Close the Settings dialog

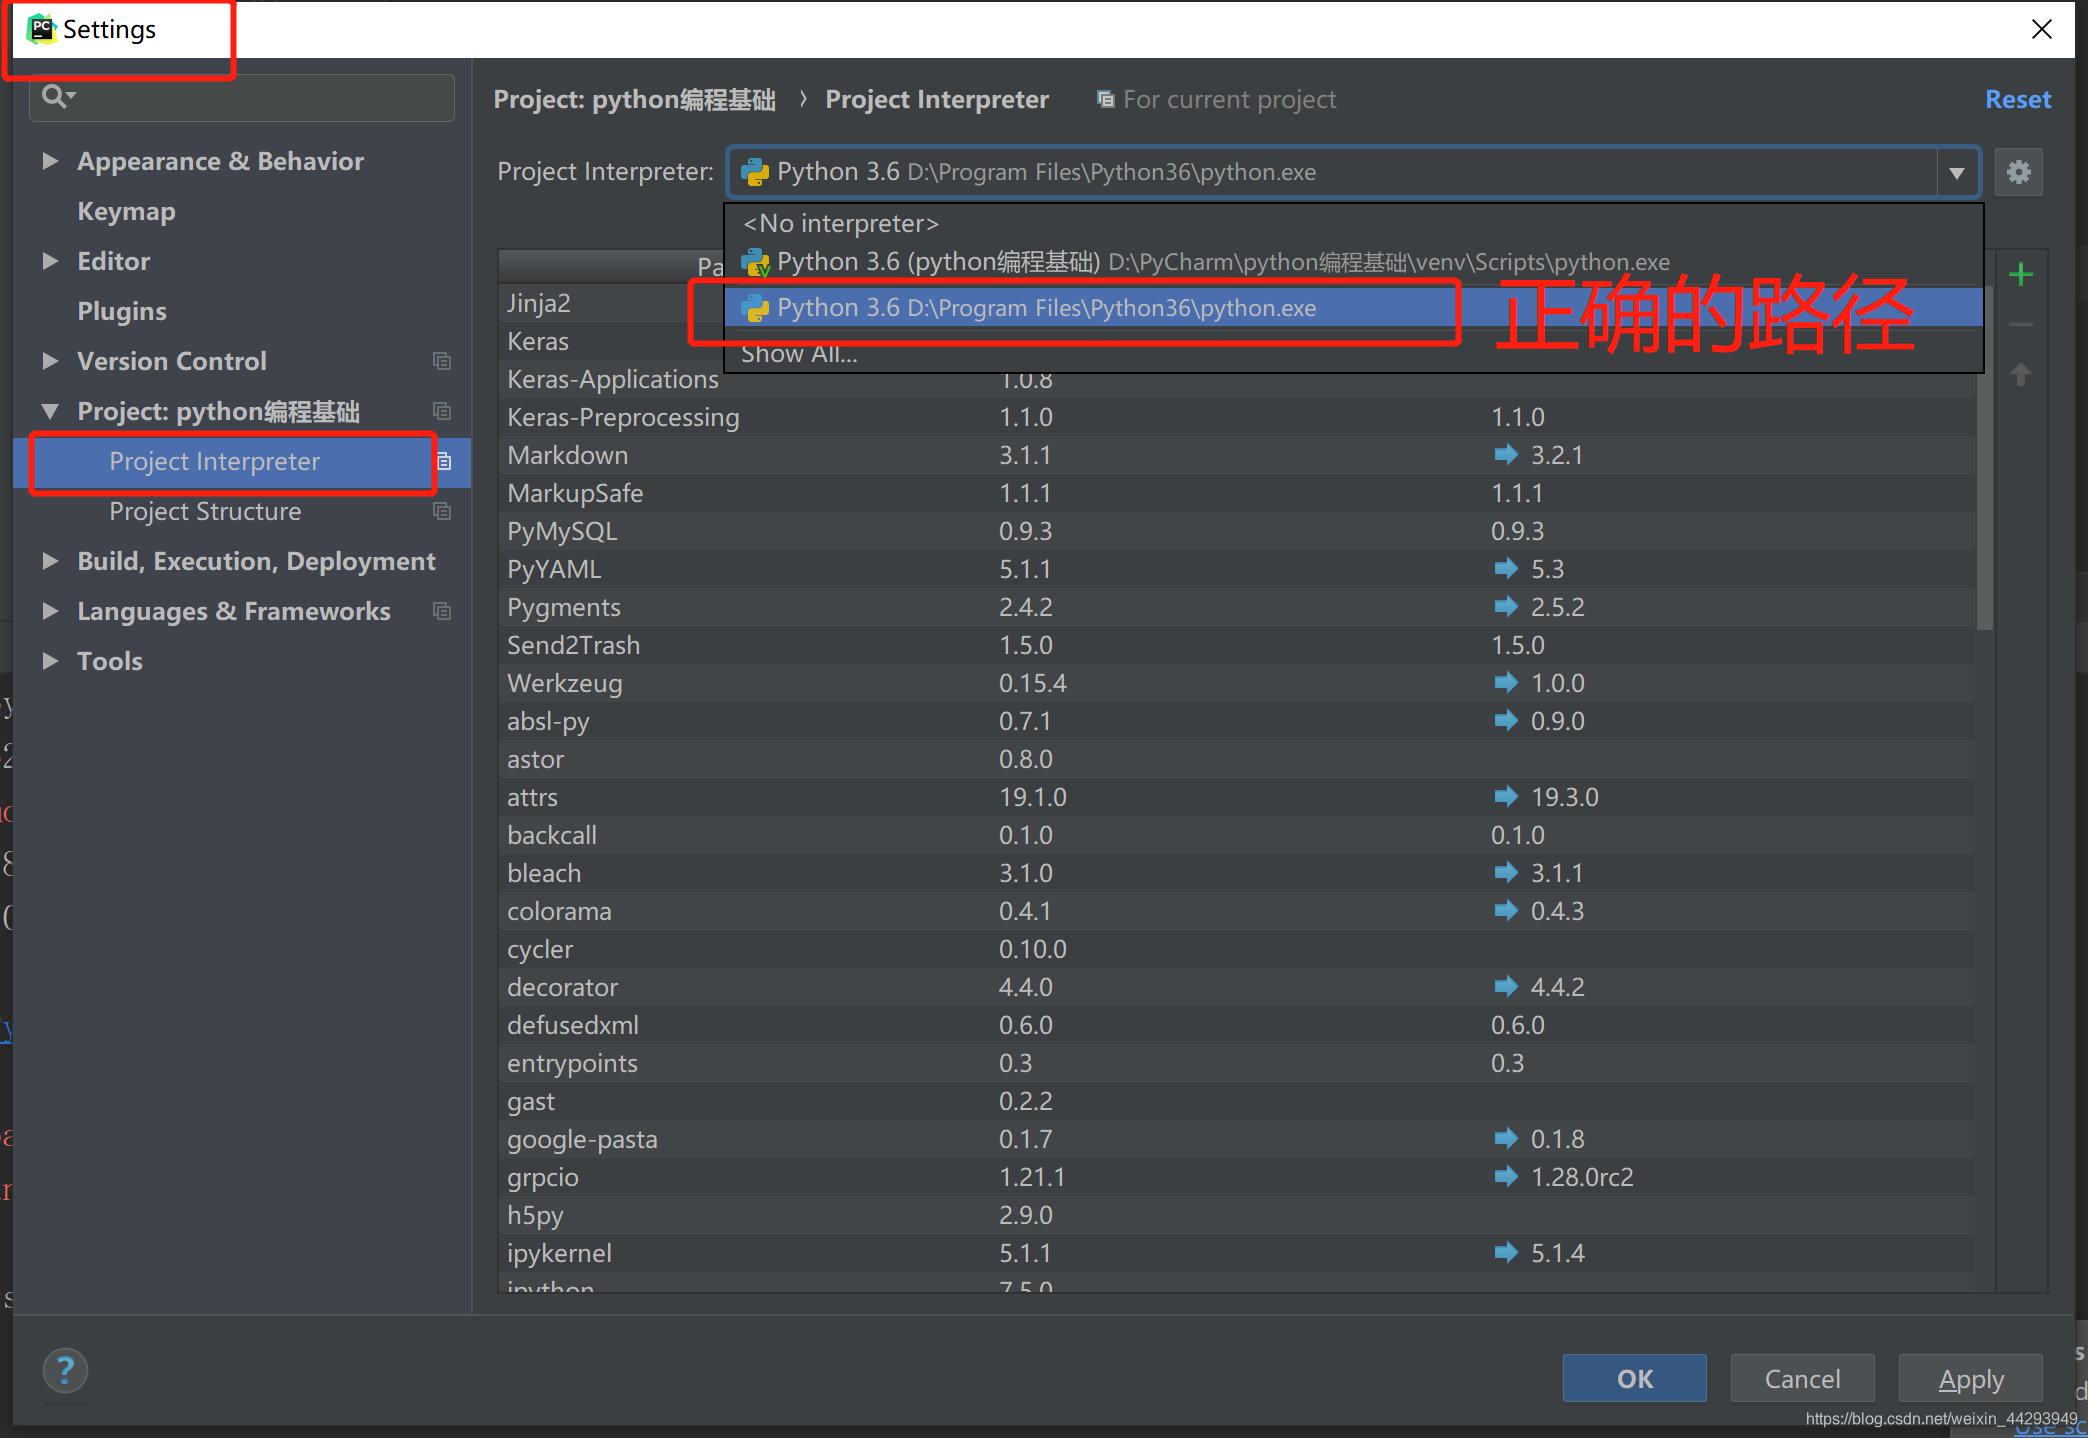tap(2042, 29)
